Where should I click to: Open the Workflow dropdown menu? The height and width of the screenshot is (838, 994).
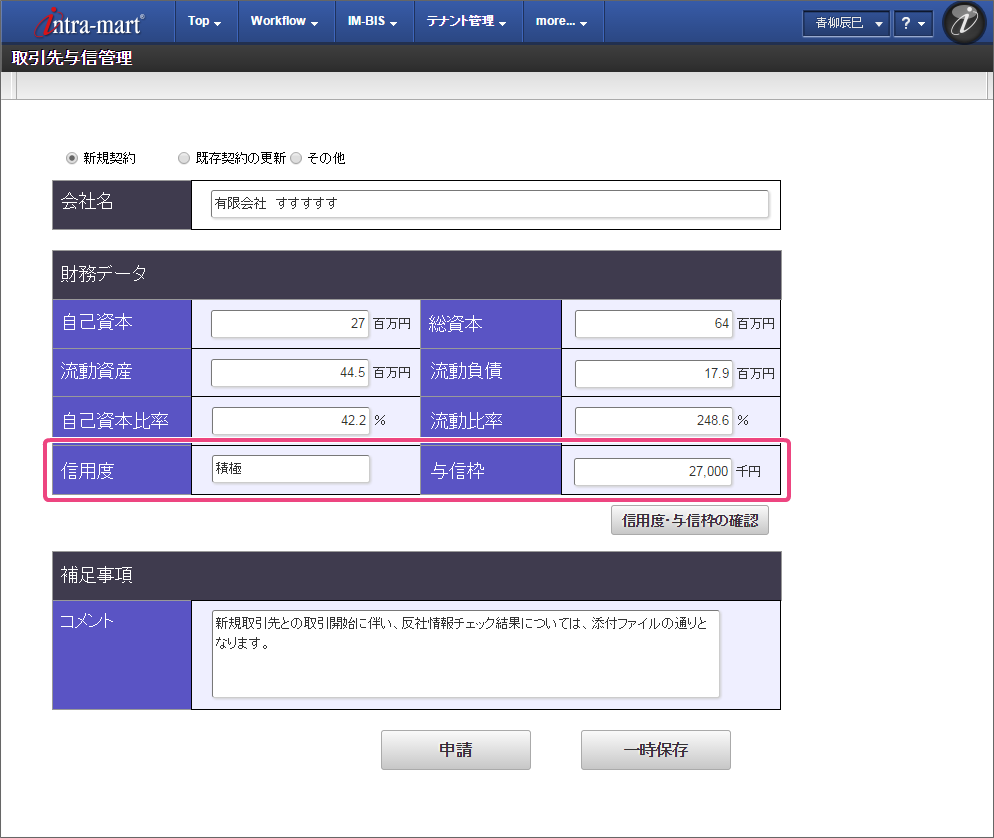coord(284,21)
